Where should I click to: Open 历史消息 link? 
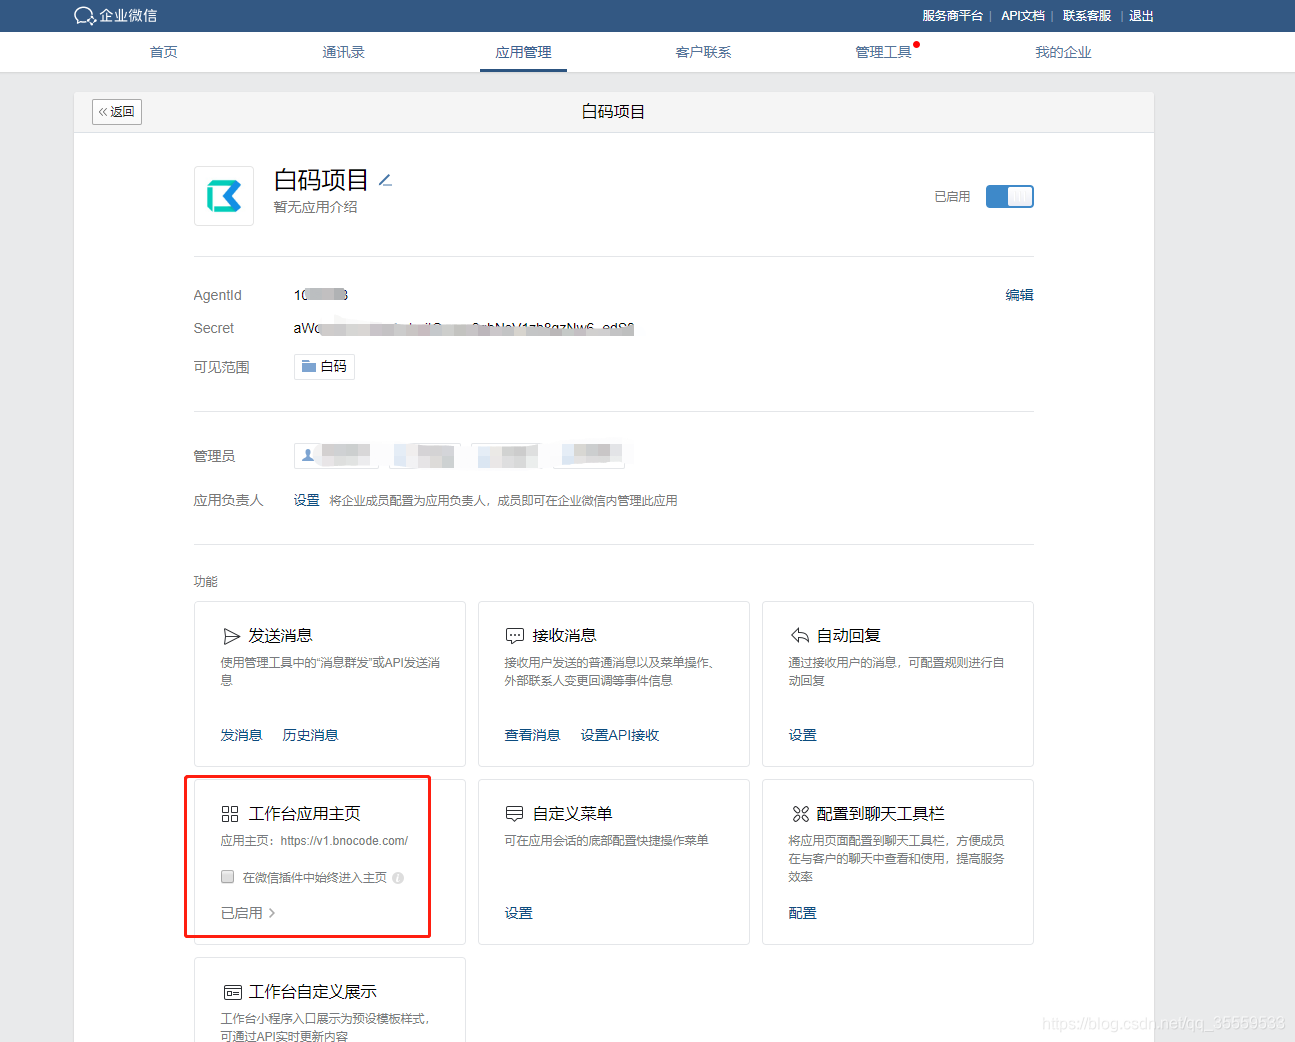(310, 735)
